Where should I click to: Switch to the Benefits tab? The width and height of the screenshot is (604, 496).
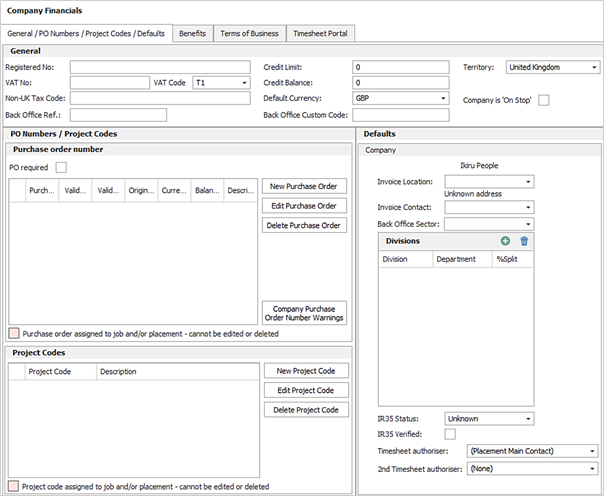point(192,33)
